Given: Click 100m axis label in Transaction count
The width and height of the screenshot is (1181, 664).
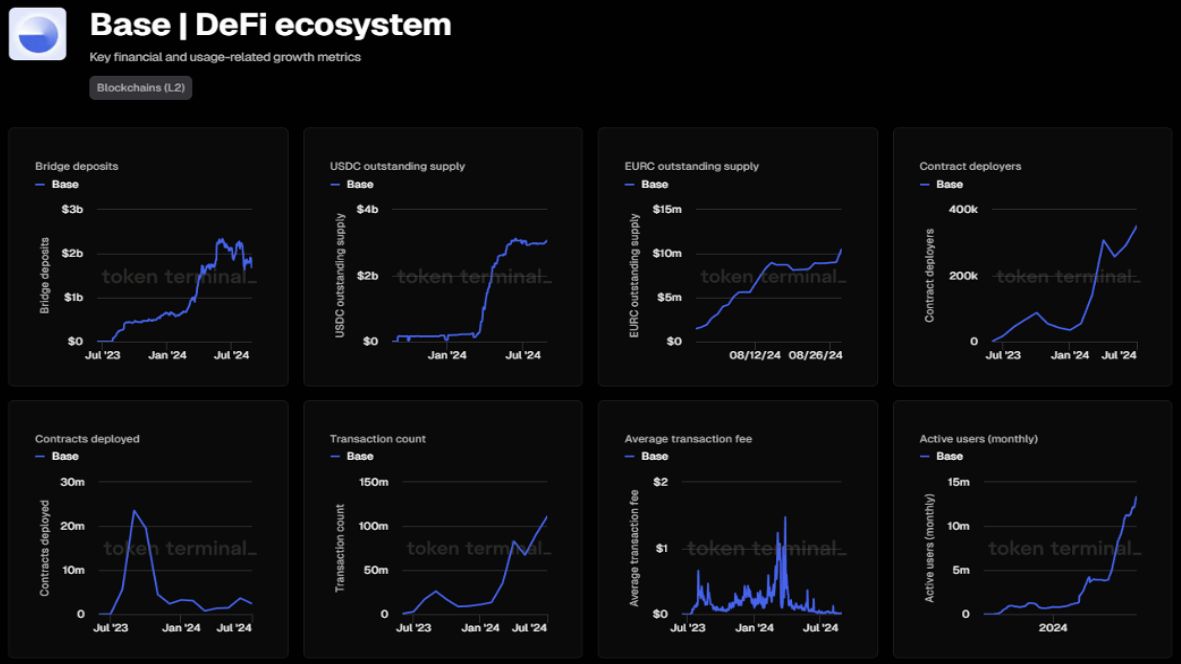Looking at the screenshot, I should coord(374,526).
